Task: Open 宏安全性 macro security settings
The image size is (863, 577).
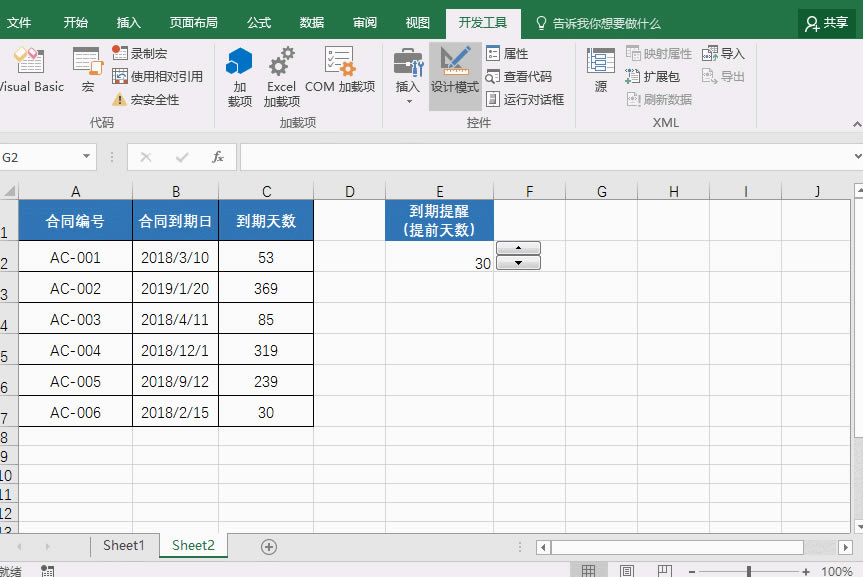Action: point(146,100)
